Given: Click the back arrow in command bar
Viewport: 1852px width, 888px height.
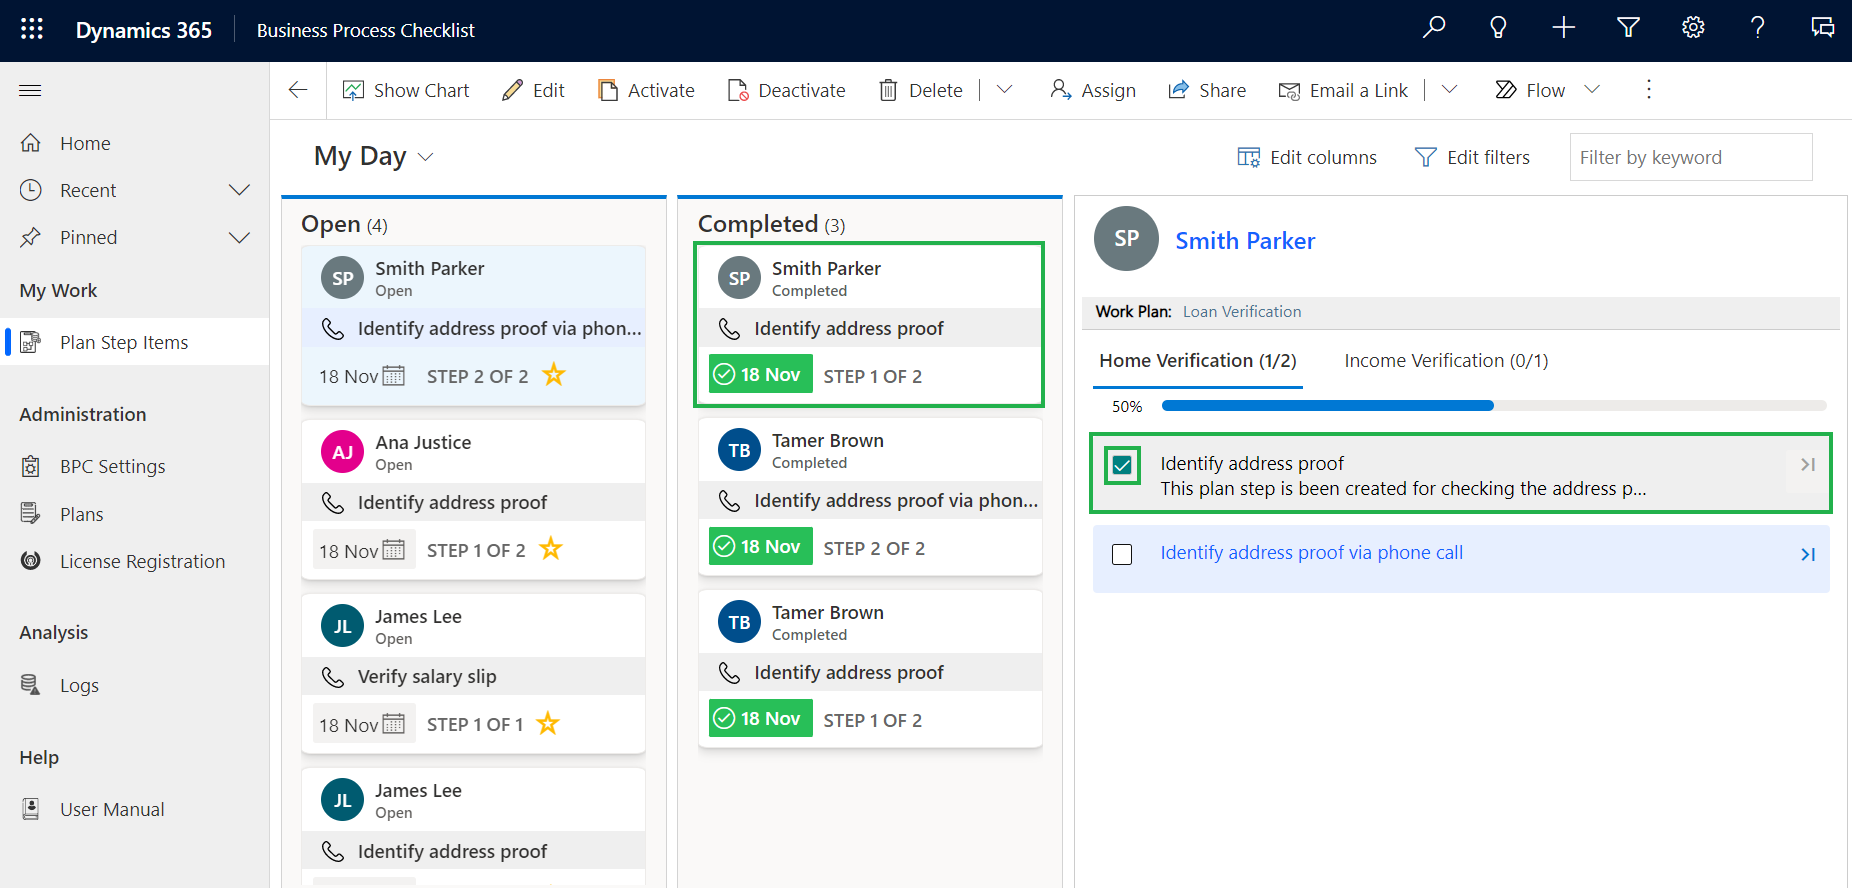Looking at the screenshot, I should [298, 90].
